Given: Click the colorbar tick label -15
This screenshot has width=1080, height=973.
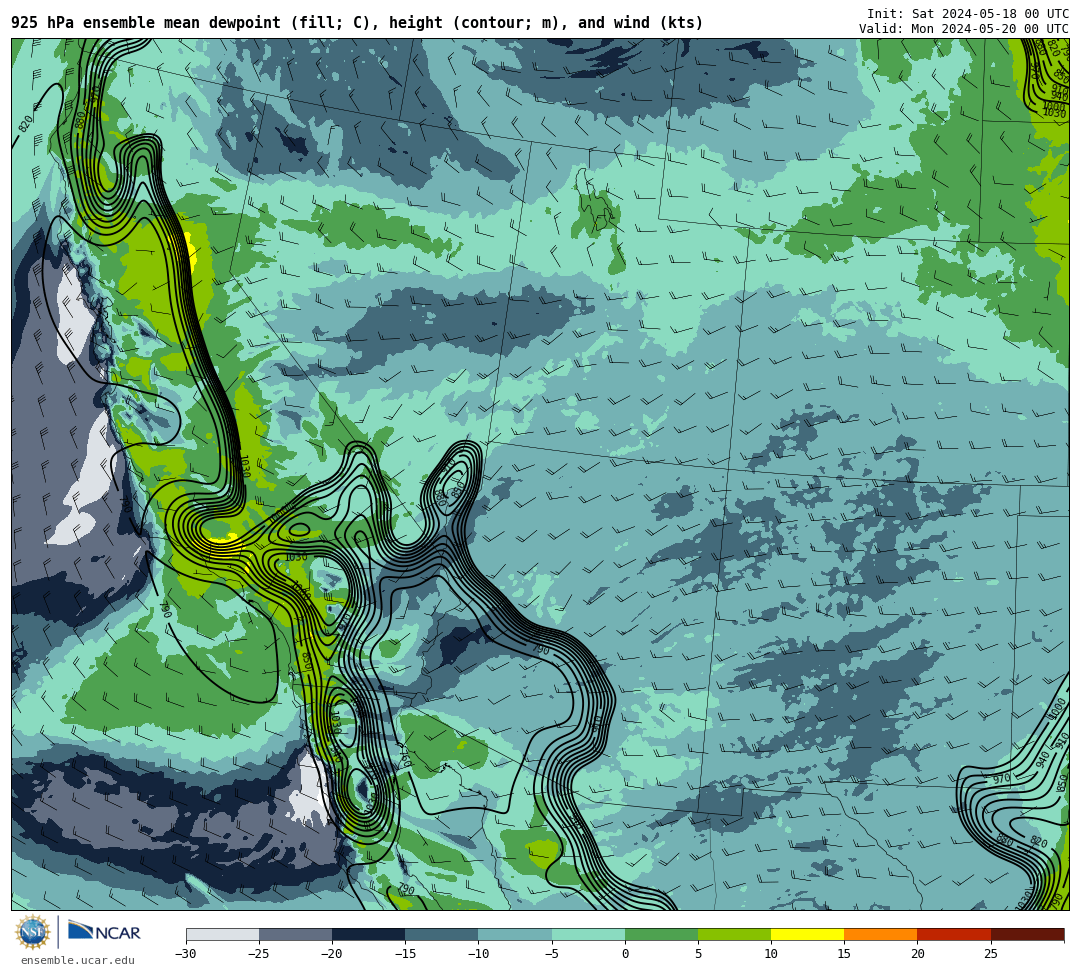Looking at the screenshot, I should click(405, 954).
